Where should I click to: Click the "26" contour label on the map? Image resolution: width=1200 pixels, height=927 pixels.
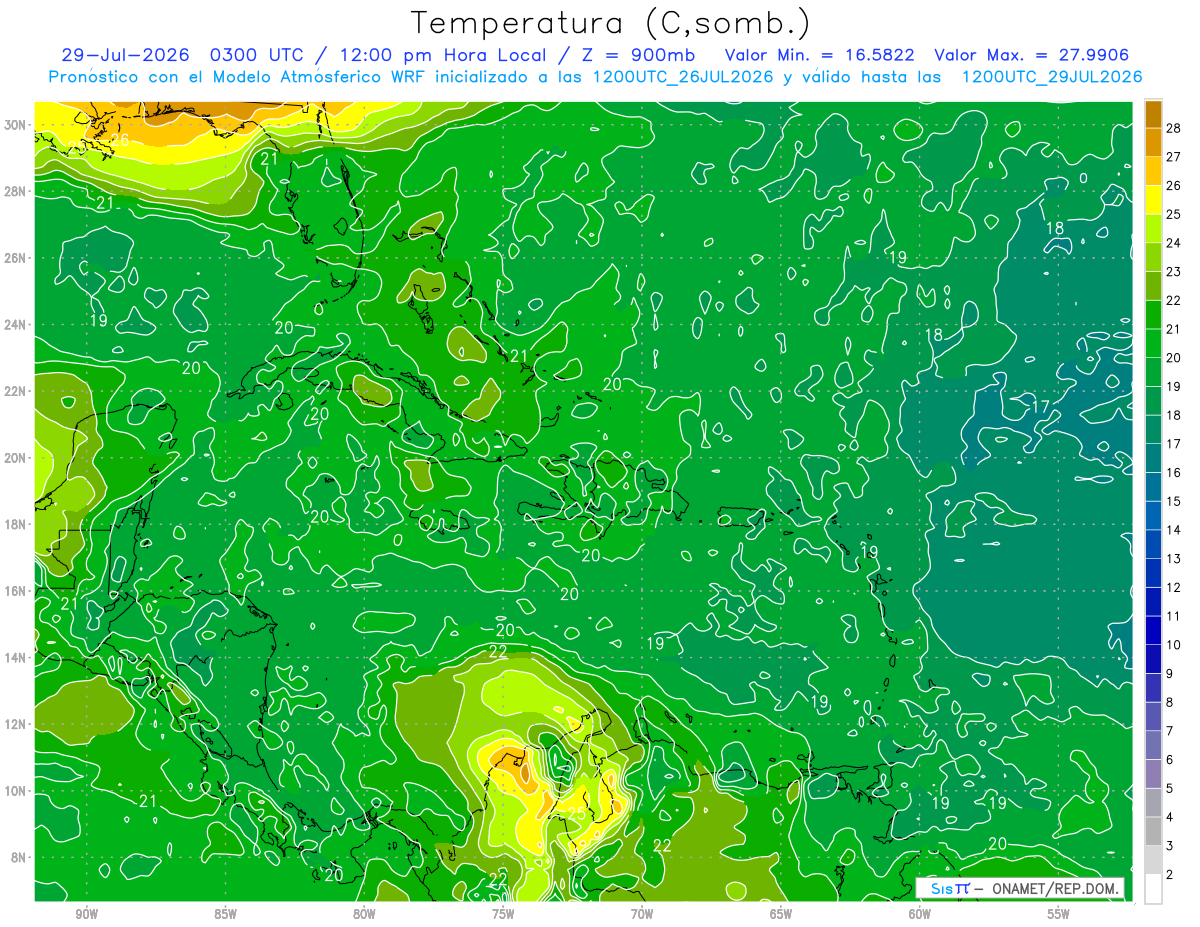click(x=119, y=139)
